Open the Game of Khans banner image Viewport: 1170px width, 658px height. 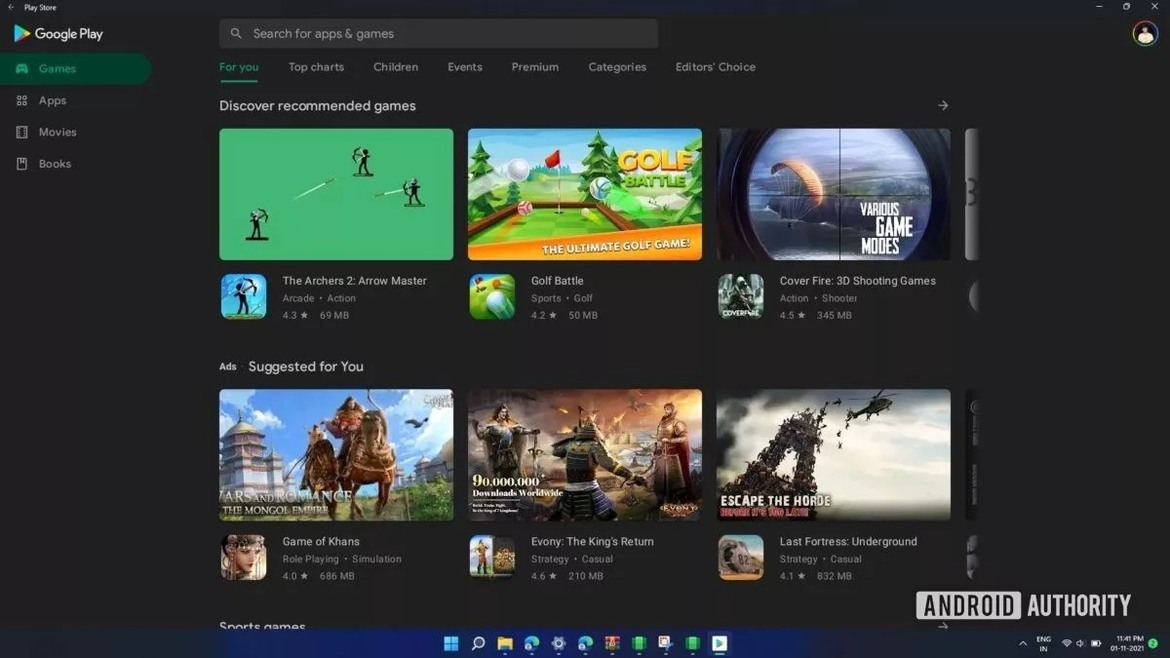(x=336, y=455)
